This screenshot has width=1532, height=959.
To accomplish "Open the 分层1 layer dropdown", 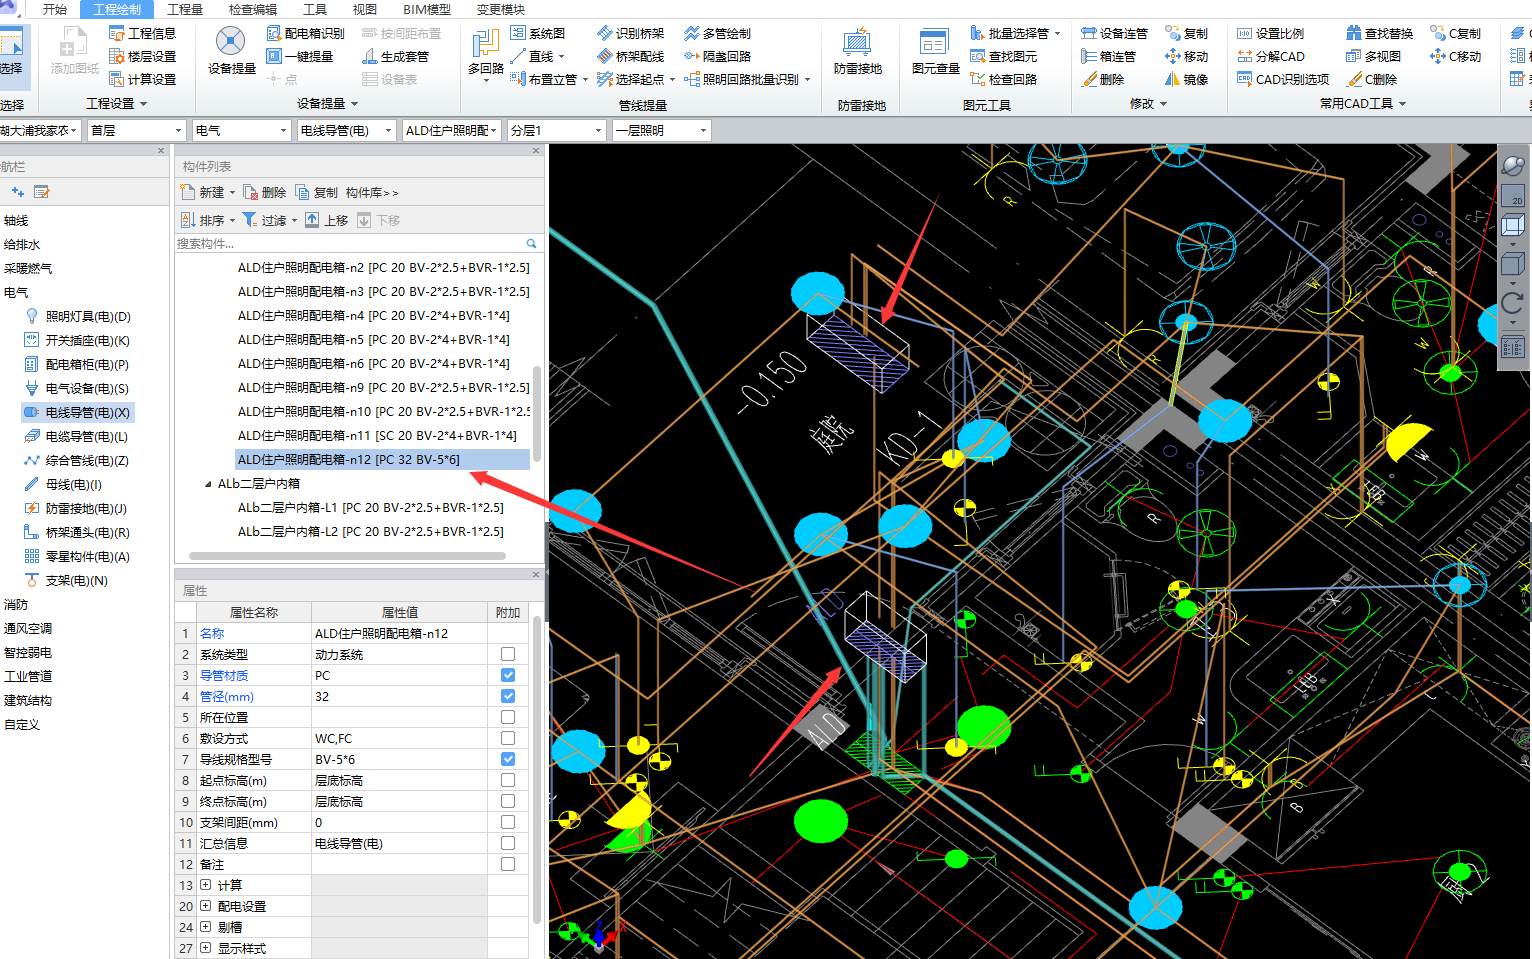I will click(556, 130).
